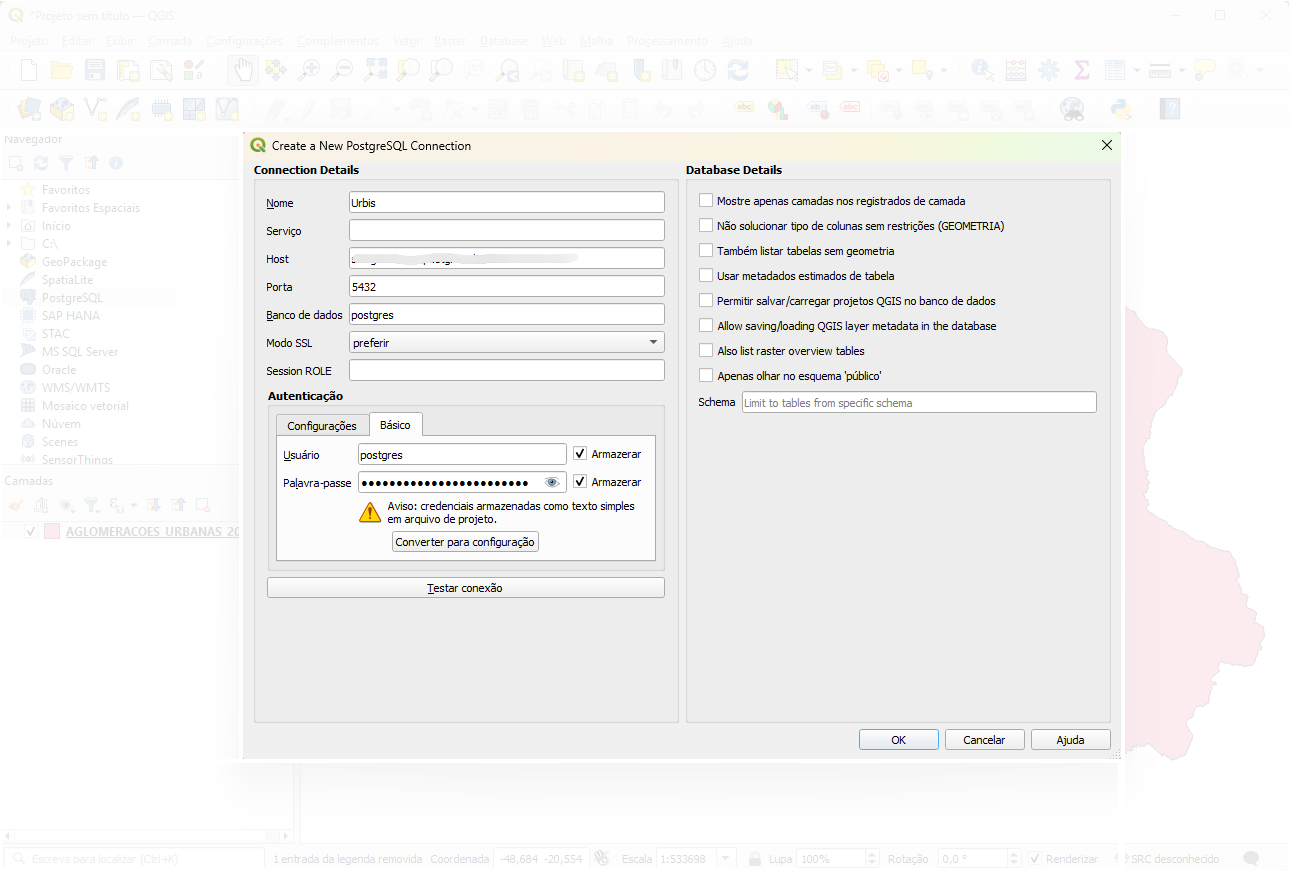Toggle the AGLOMERACOES_URBANAS layer visibility checkbox

click(31, 531)
